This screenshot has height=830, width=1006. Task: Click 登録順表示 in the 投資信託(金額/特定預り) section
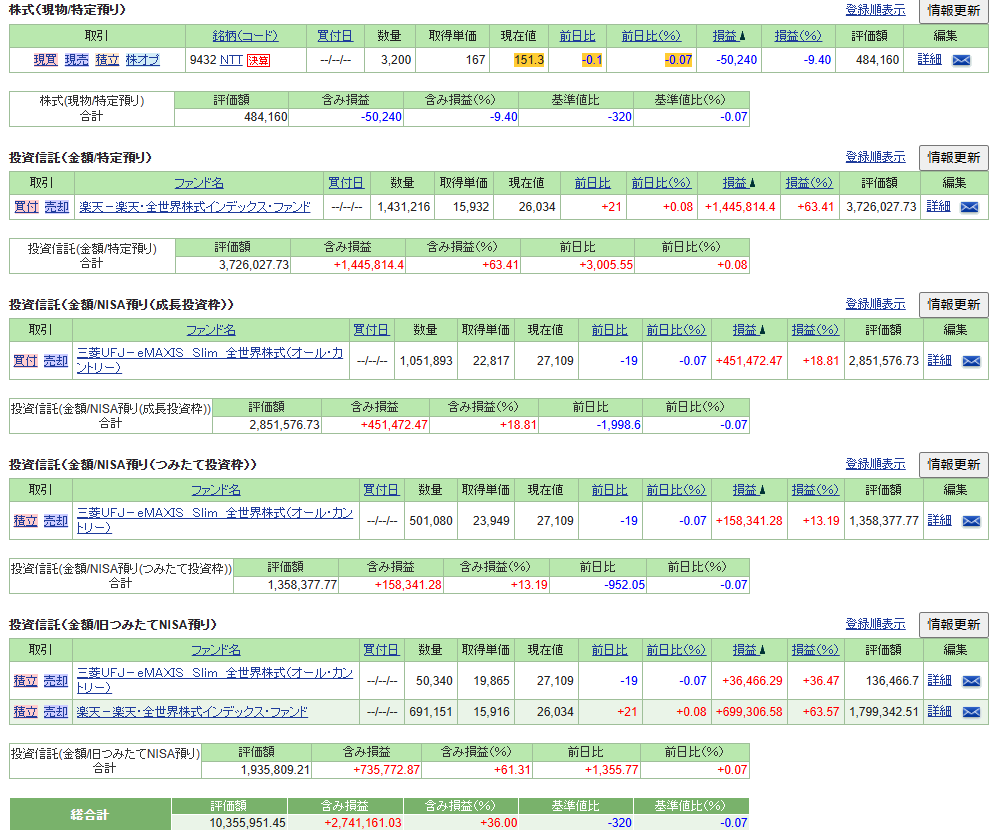[875, 157]
